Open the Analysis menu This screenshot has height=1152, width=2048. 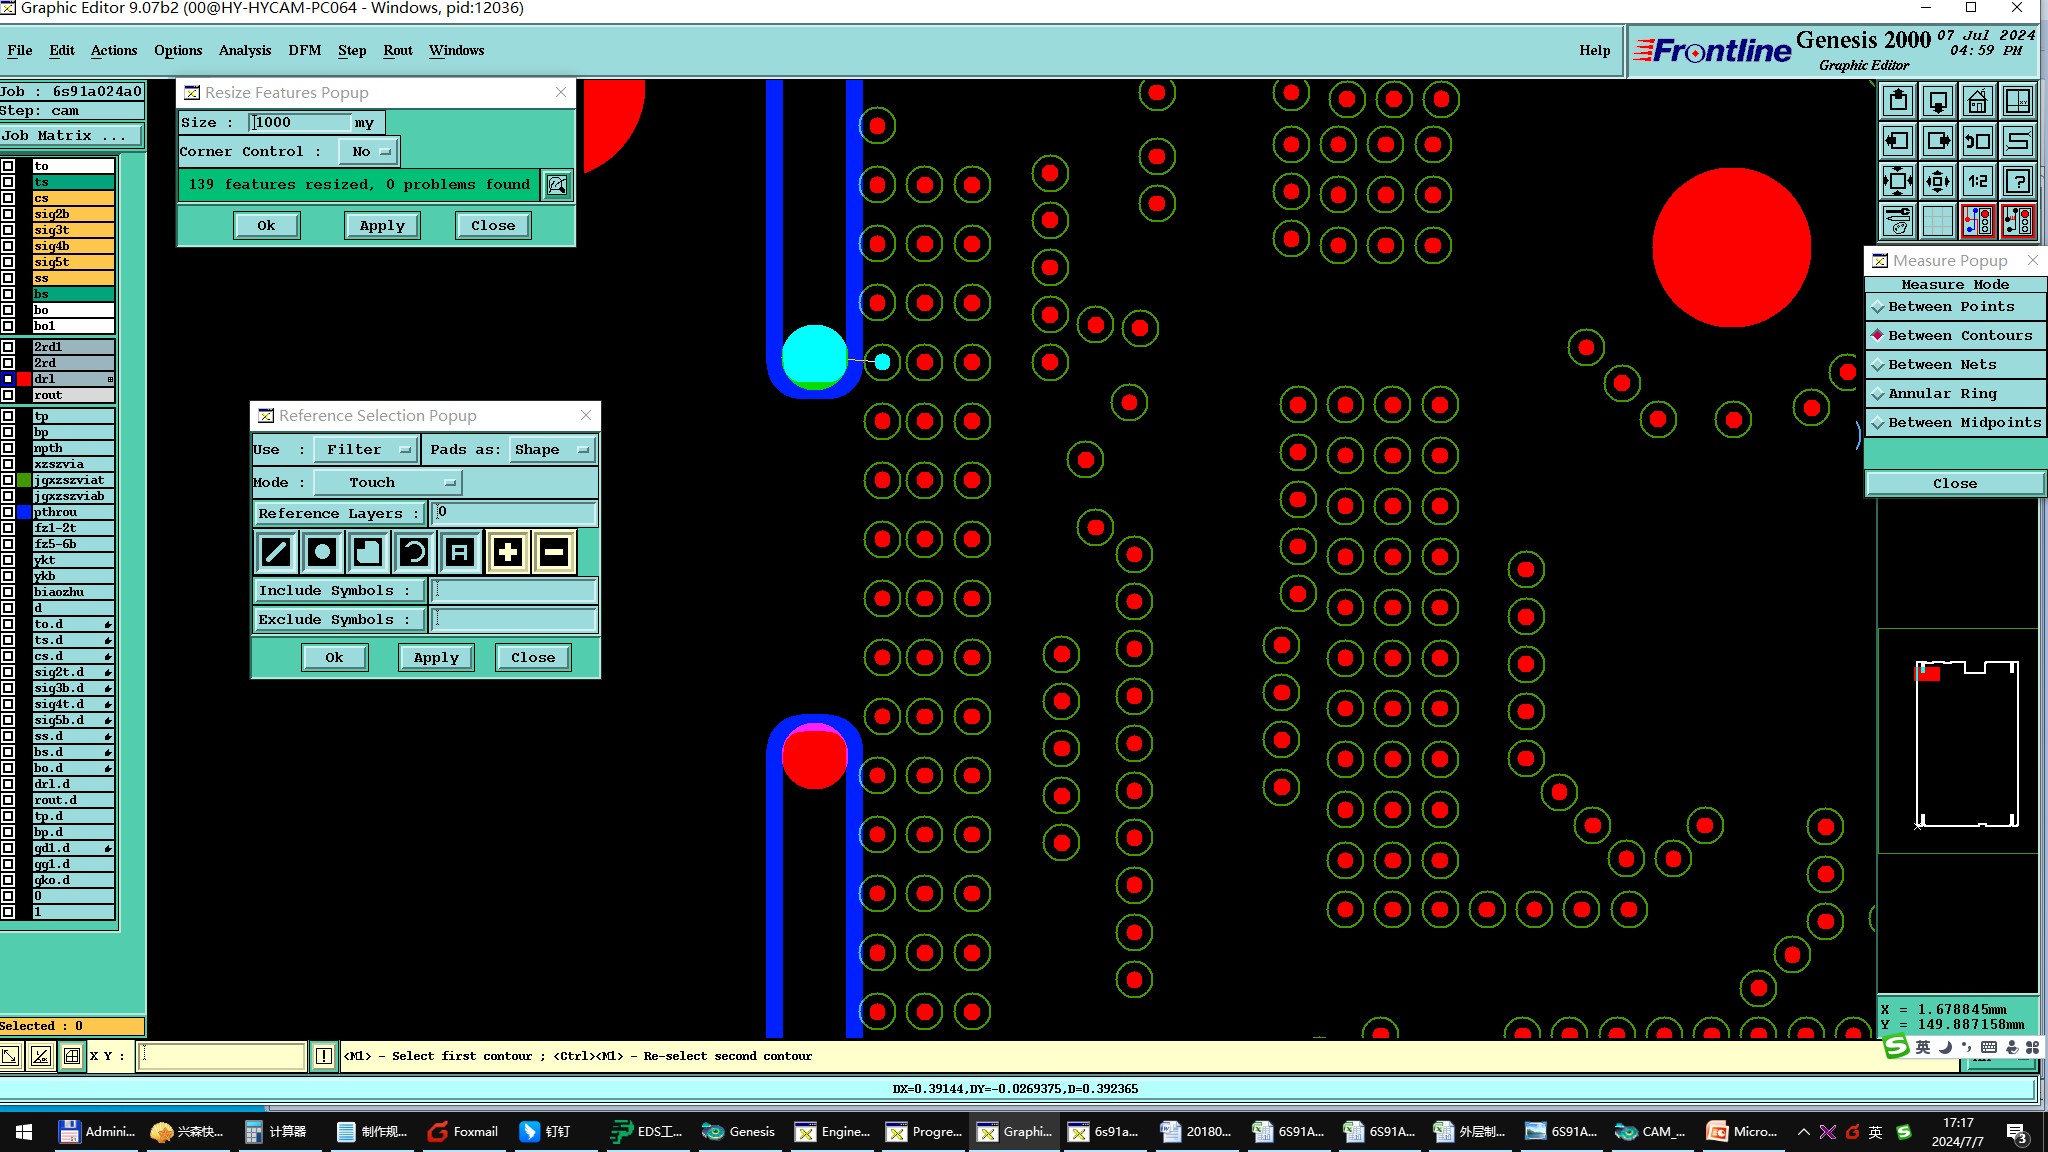244,50
